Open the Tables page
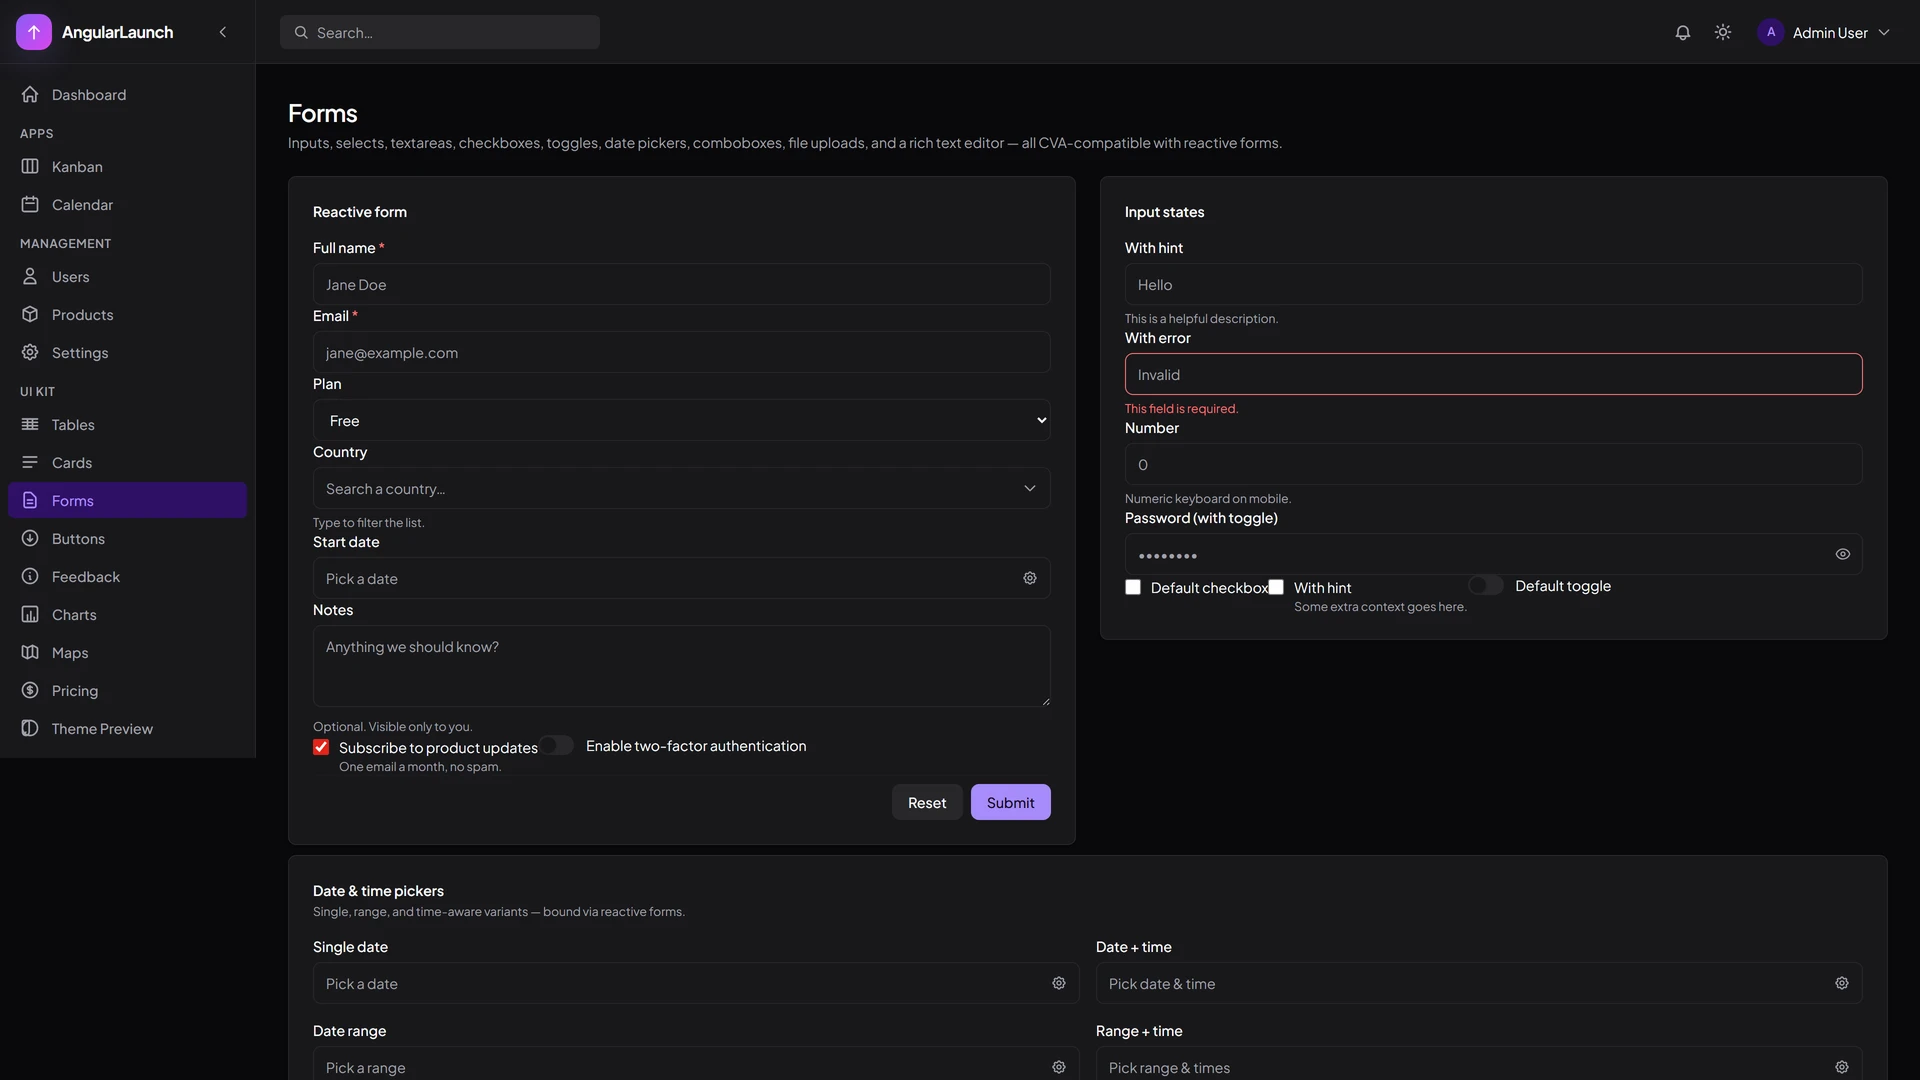The width and height of the screenshot is (1920, 1080). (127, 424)
